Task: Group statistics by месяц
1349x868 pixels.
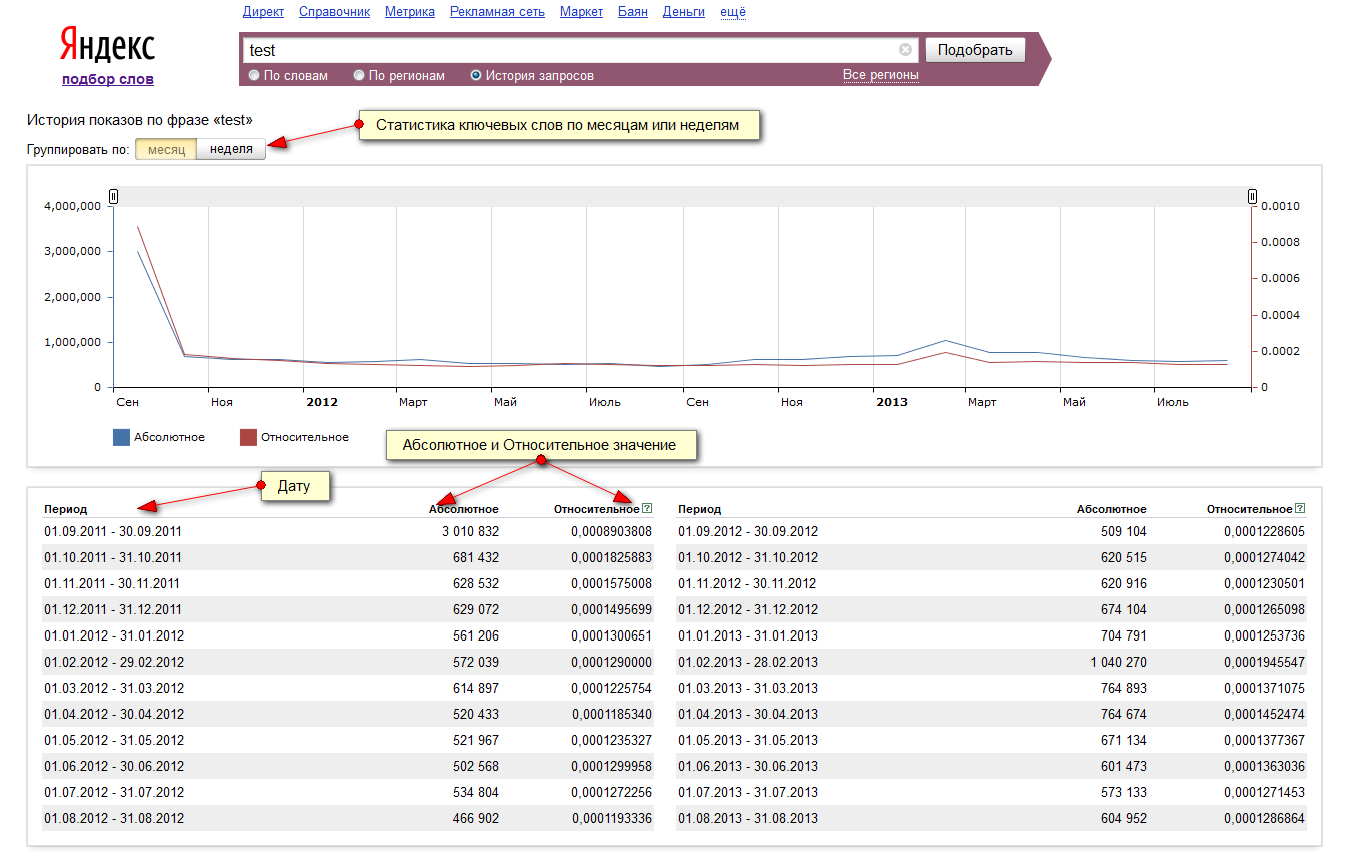Action: point(166,149)
